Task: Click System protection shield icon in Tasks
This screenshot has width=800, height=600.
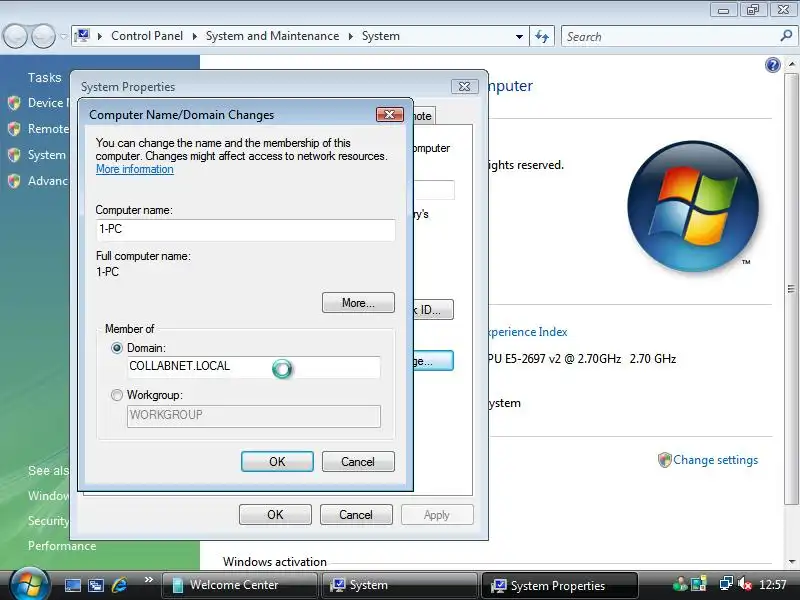Action: click(x=14, y=155)
